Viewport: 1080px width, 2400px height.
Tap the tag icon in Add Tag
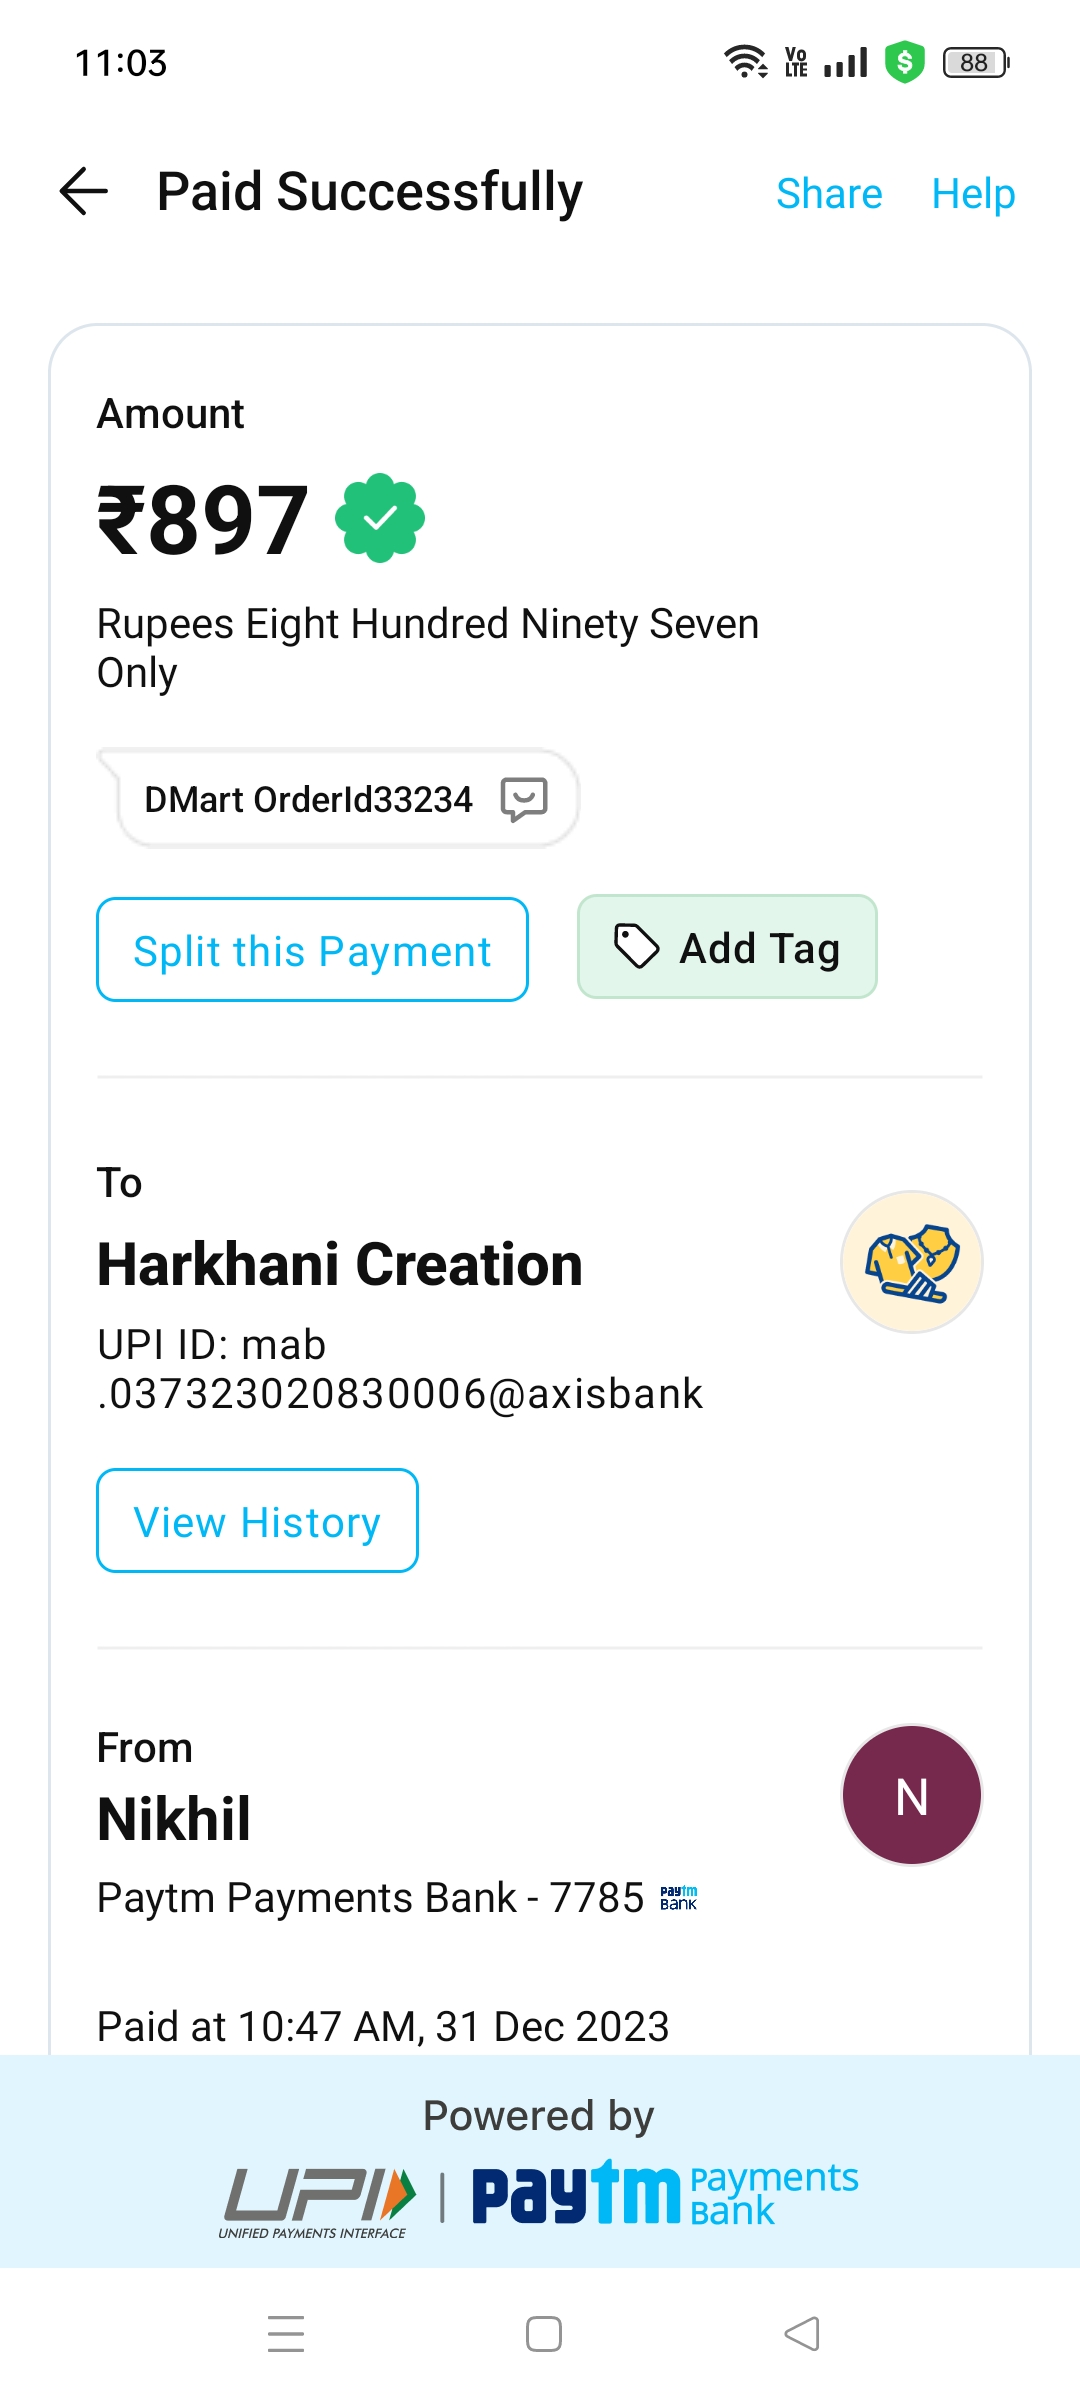[x=636, y=947]
